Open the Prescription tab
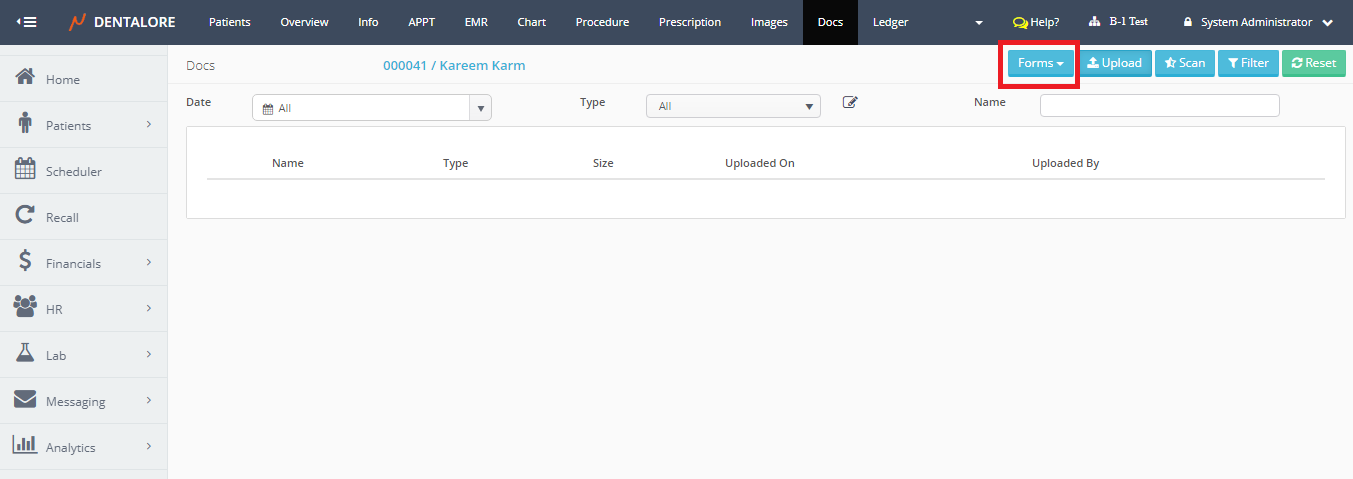 pos(689,22)
